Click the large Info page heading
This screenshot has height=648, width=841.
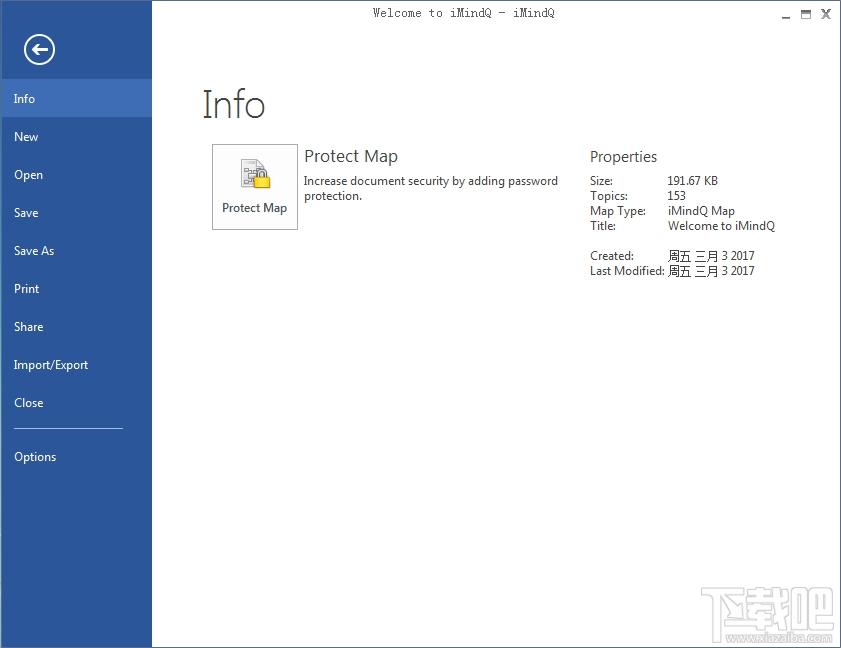pos(233,105)
